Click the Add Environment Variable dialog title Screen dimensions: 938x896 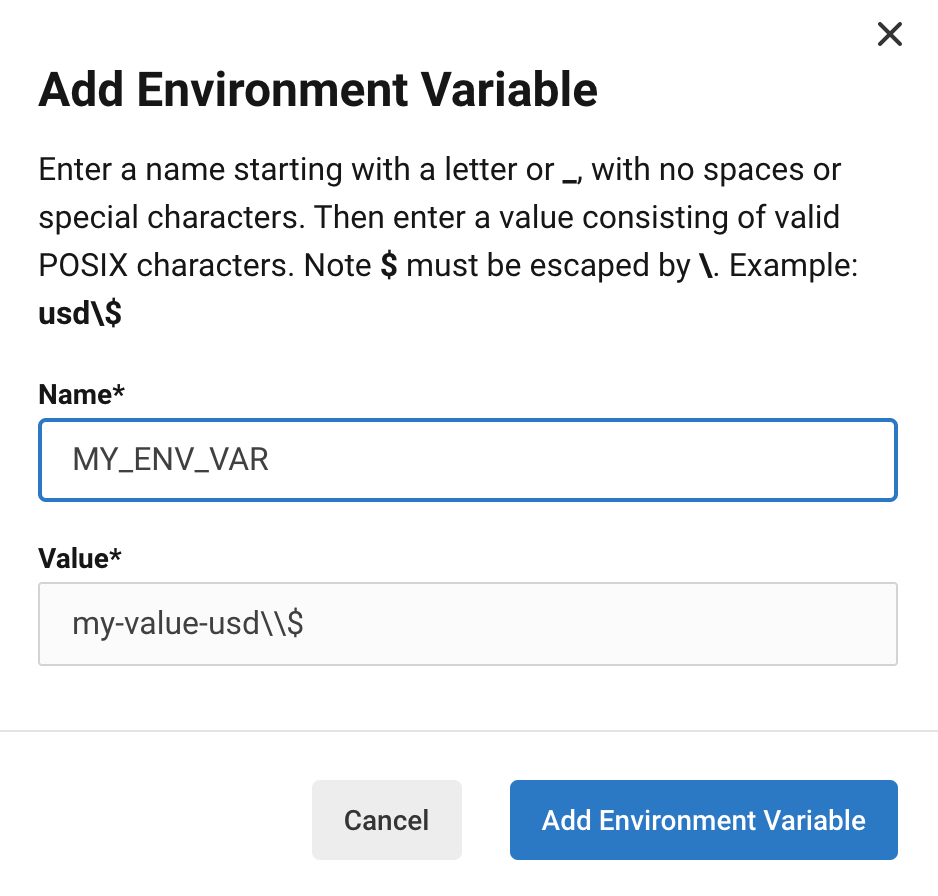click(x=318, y=90)
